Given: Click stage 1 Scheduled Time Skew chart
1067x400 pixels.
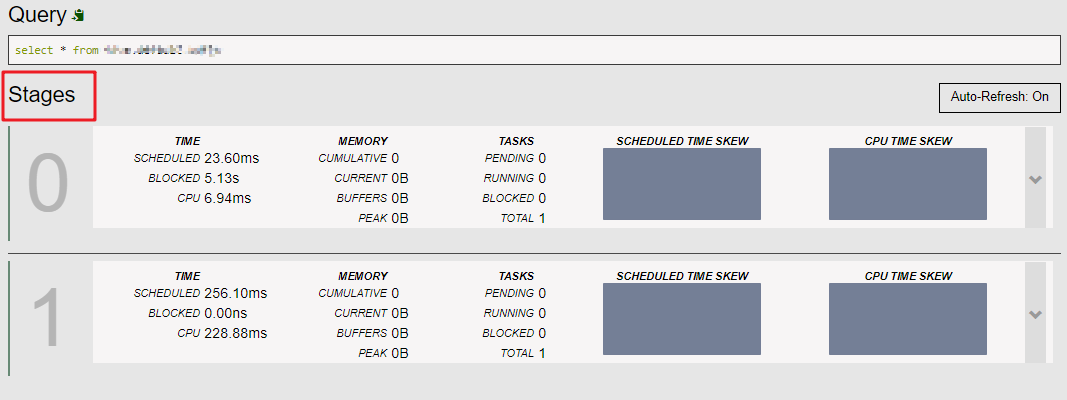Looking at the screenshot, I should (x=682, y=319).
